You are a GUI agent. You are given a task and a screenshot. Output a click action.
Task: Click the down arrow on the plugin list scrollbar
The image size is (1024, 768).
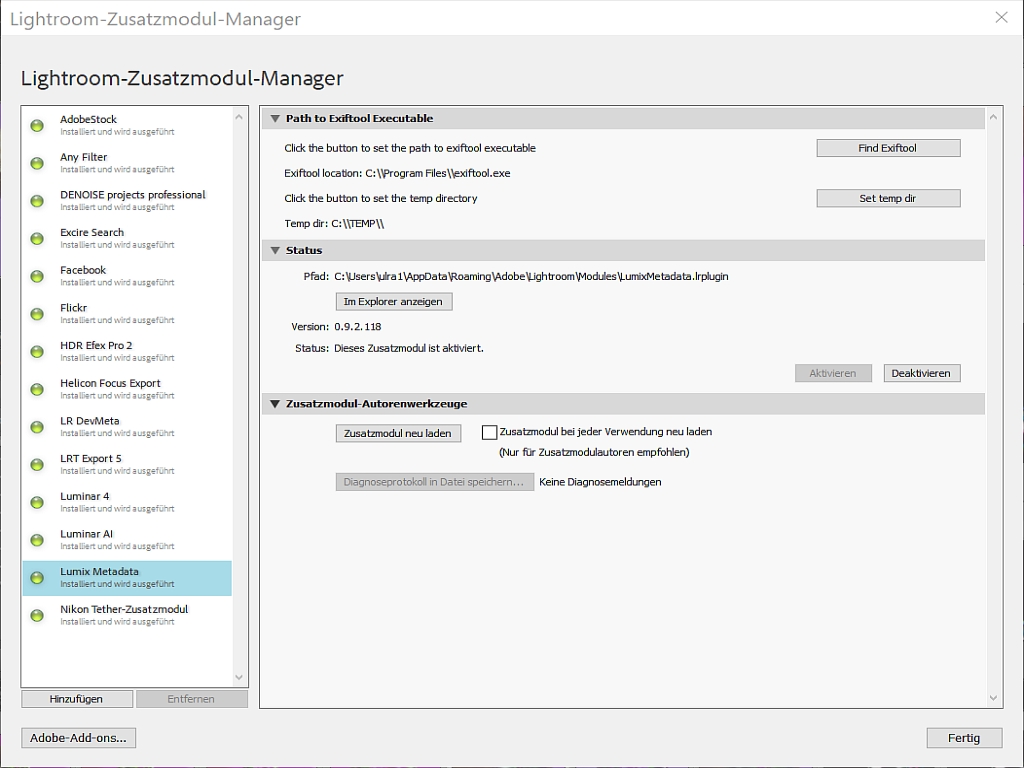click(239, 678)
